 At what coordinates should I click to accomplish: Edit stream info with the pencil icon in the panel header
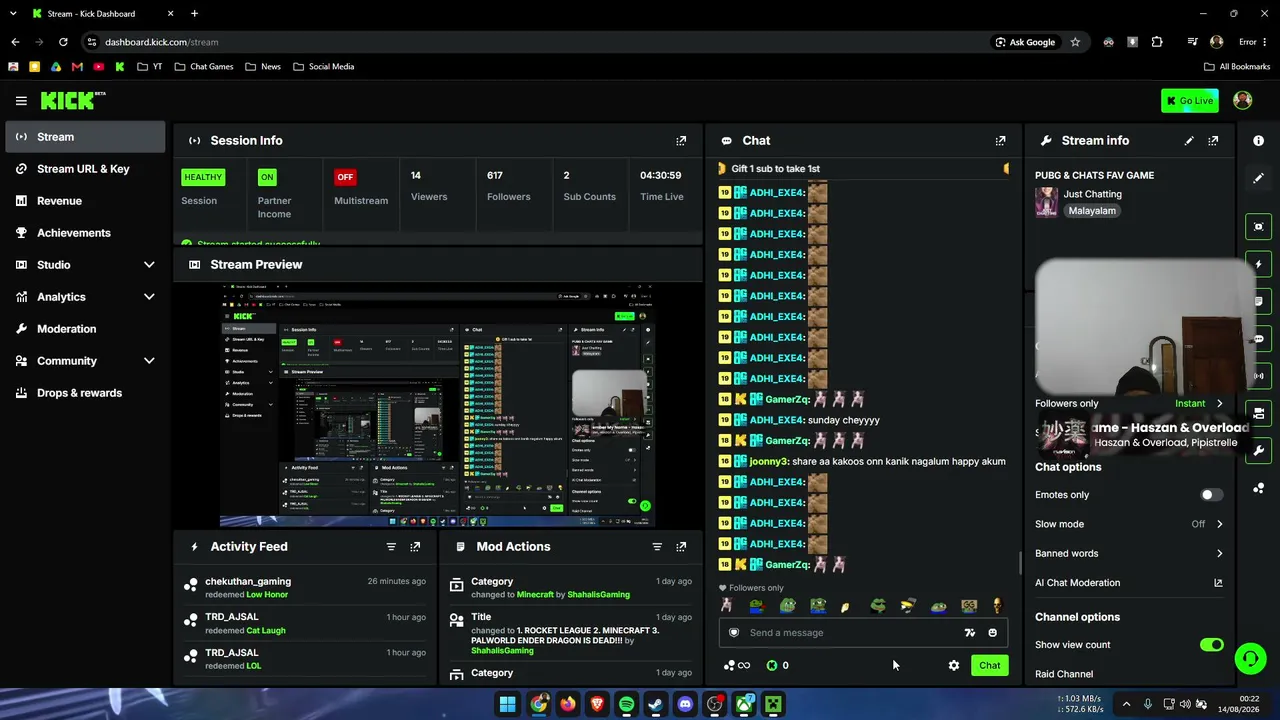[1189, 141]
